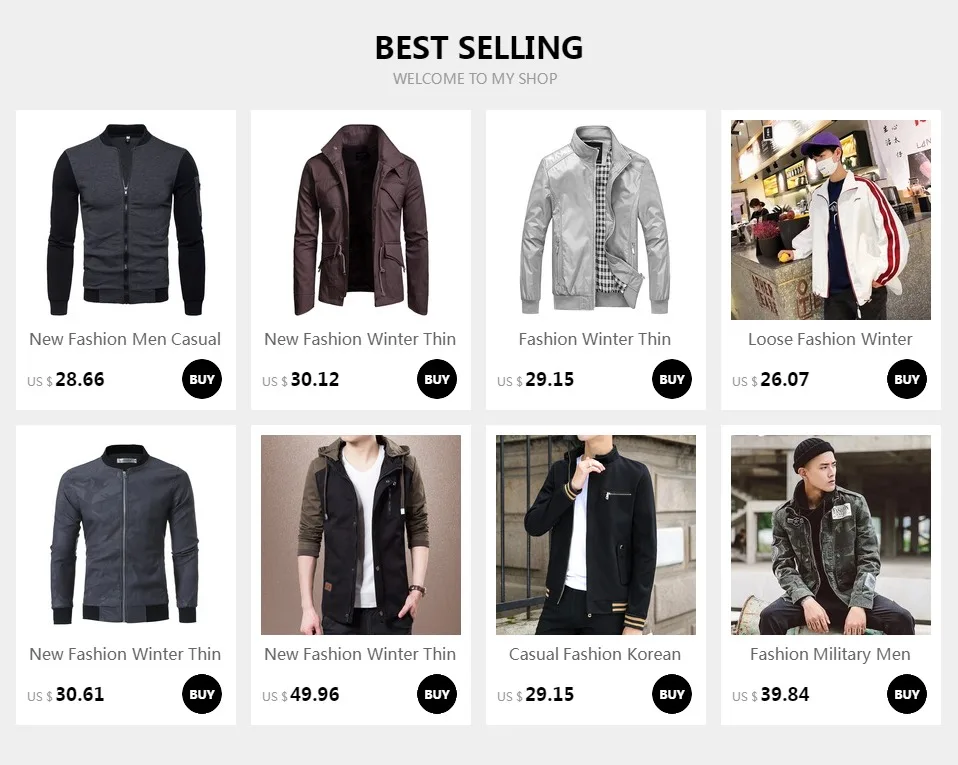Click the BEST SELLING heading
Image resolution: width=958 pixels, height=765 pixels.
coord(479,48)
